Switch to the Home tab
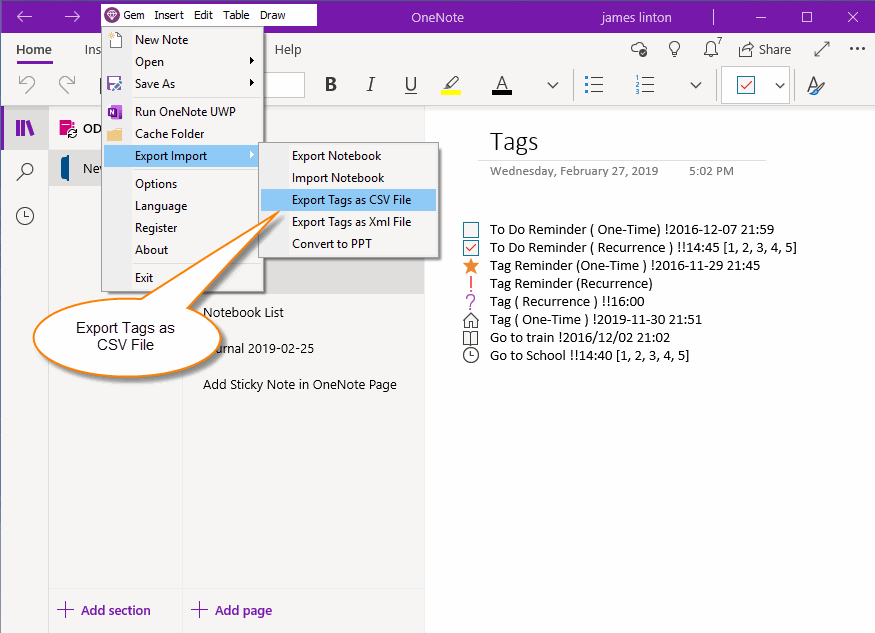The width and height of the screenshot is (875, 633). coord(34,50)
